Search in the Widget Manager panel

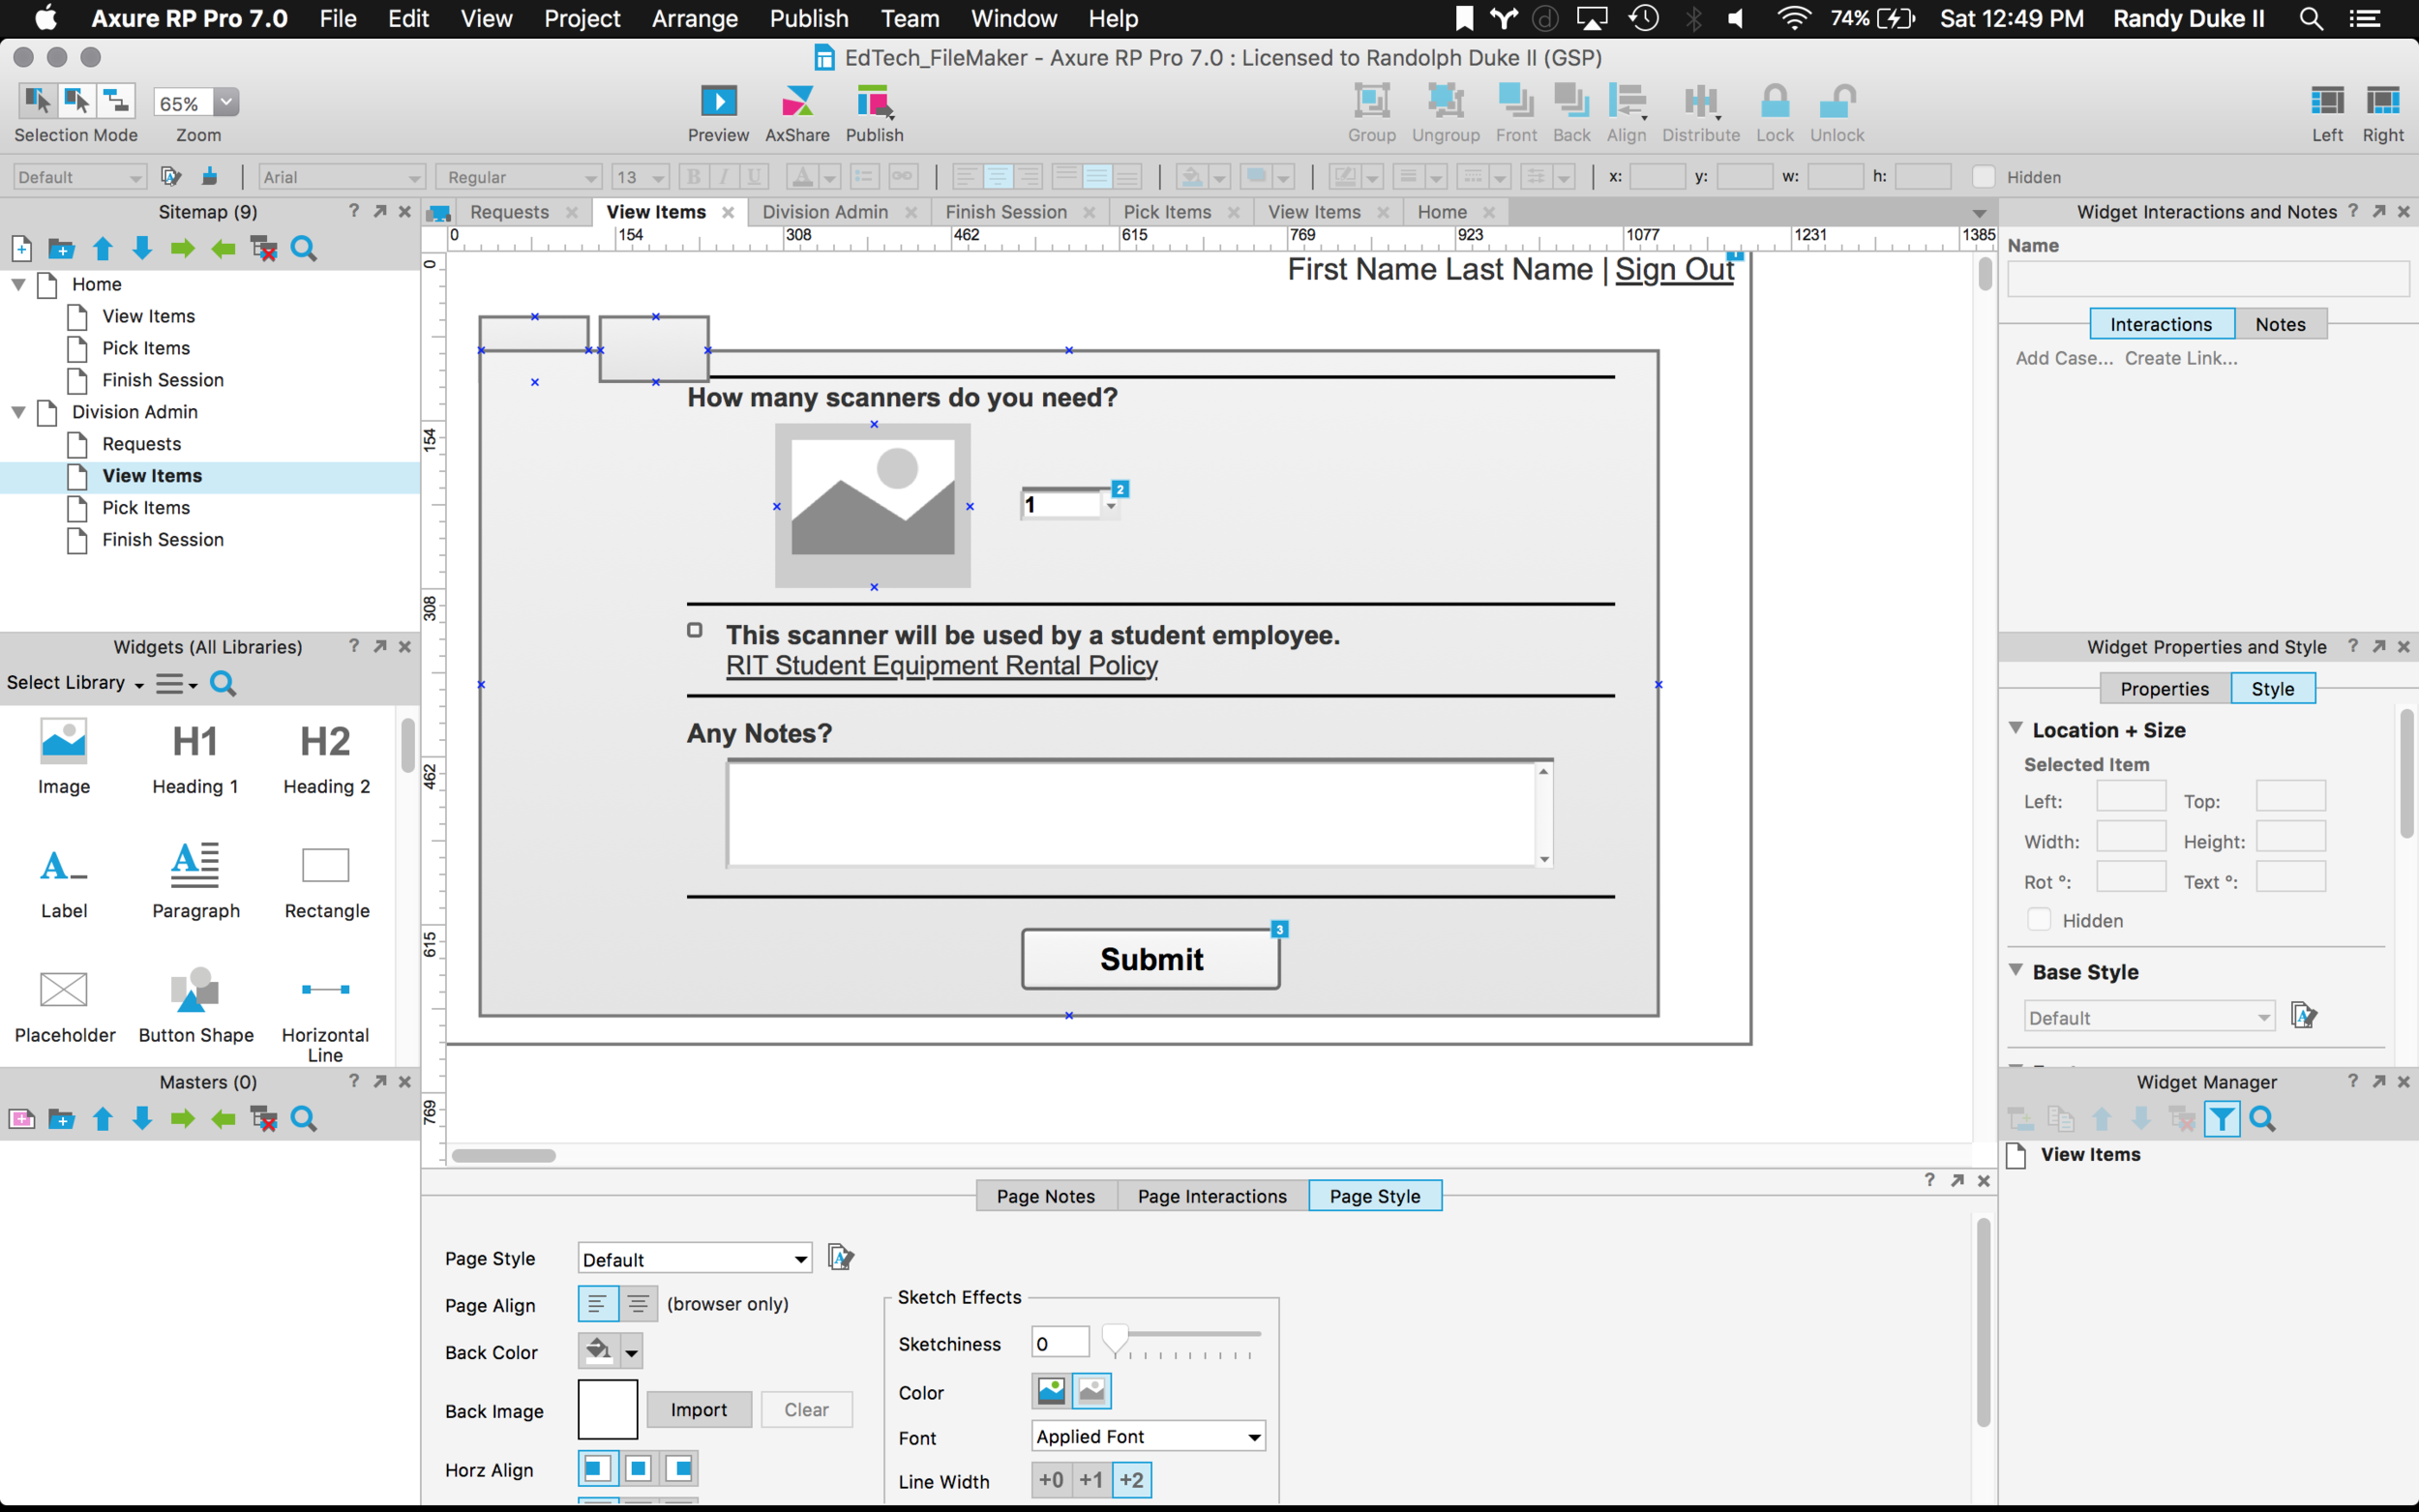[2262, 1119]
